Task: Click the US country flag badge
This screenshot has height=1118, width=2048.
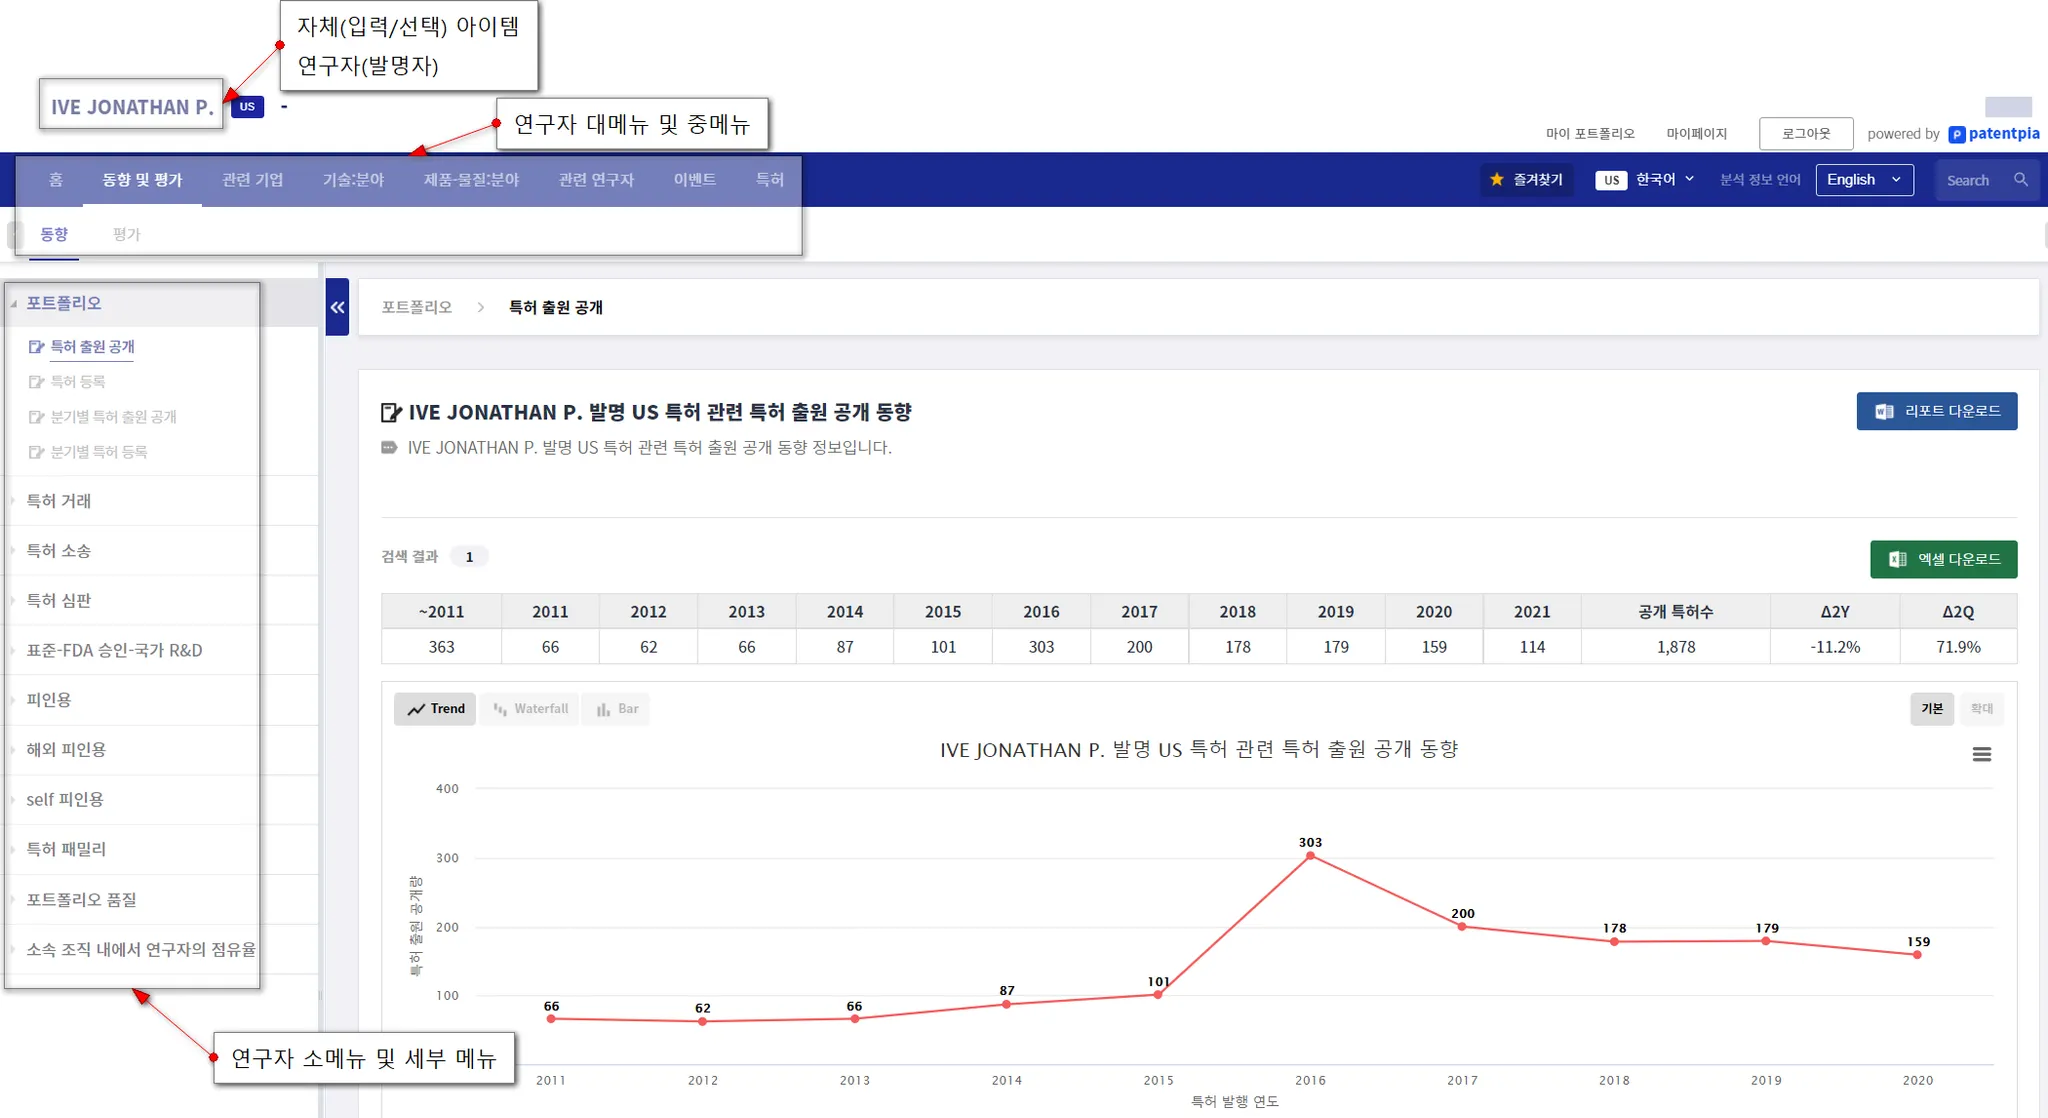Action: pos(247,107)
